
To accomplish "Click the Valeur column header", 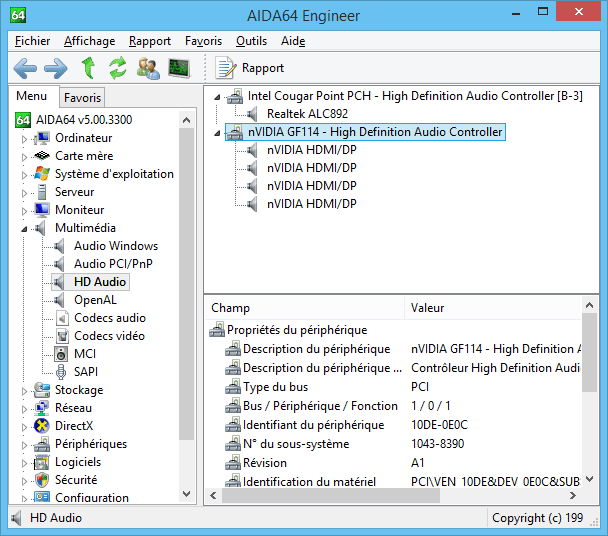I will (x=427, y=308).
